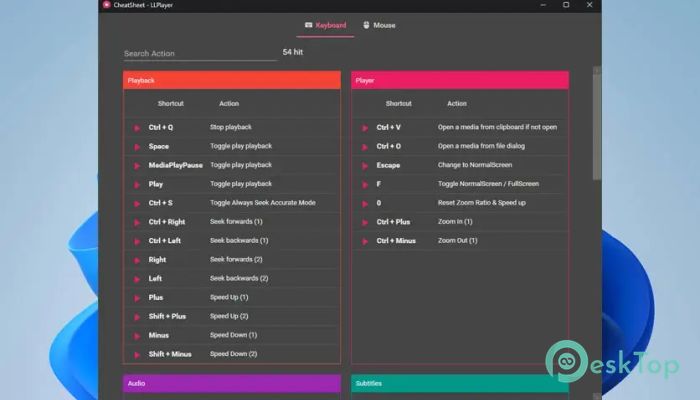Select 'Reset Zoom Ratio & Speed up' text
The image size is (700, 400).
482,203
